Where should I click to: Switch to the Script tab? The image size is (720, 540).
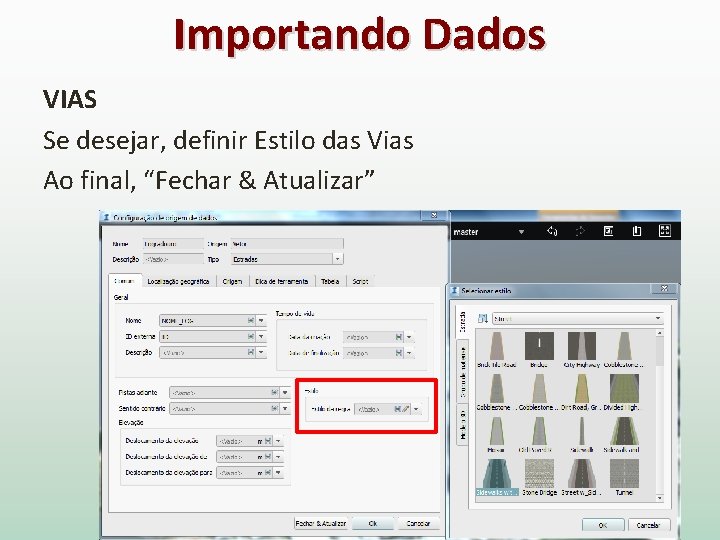[360, 281]
